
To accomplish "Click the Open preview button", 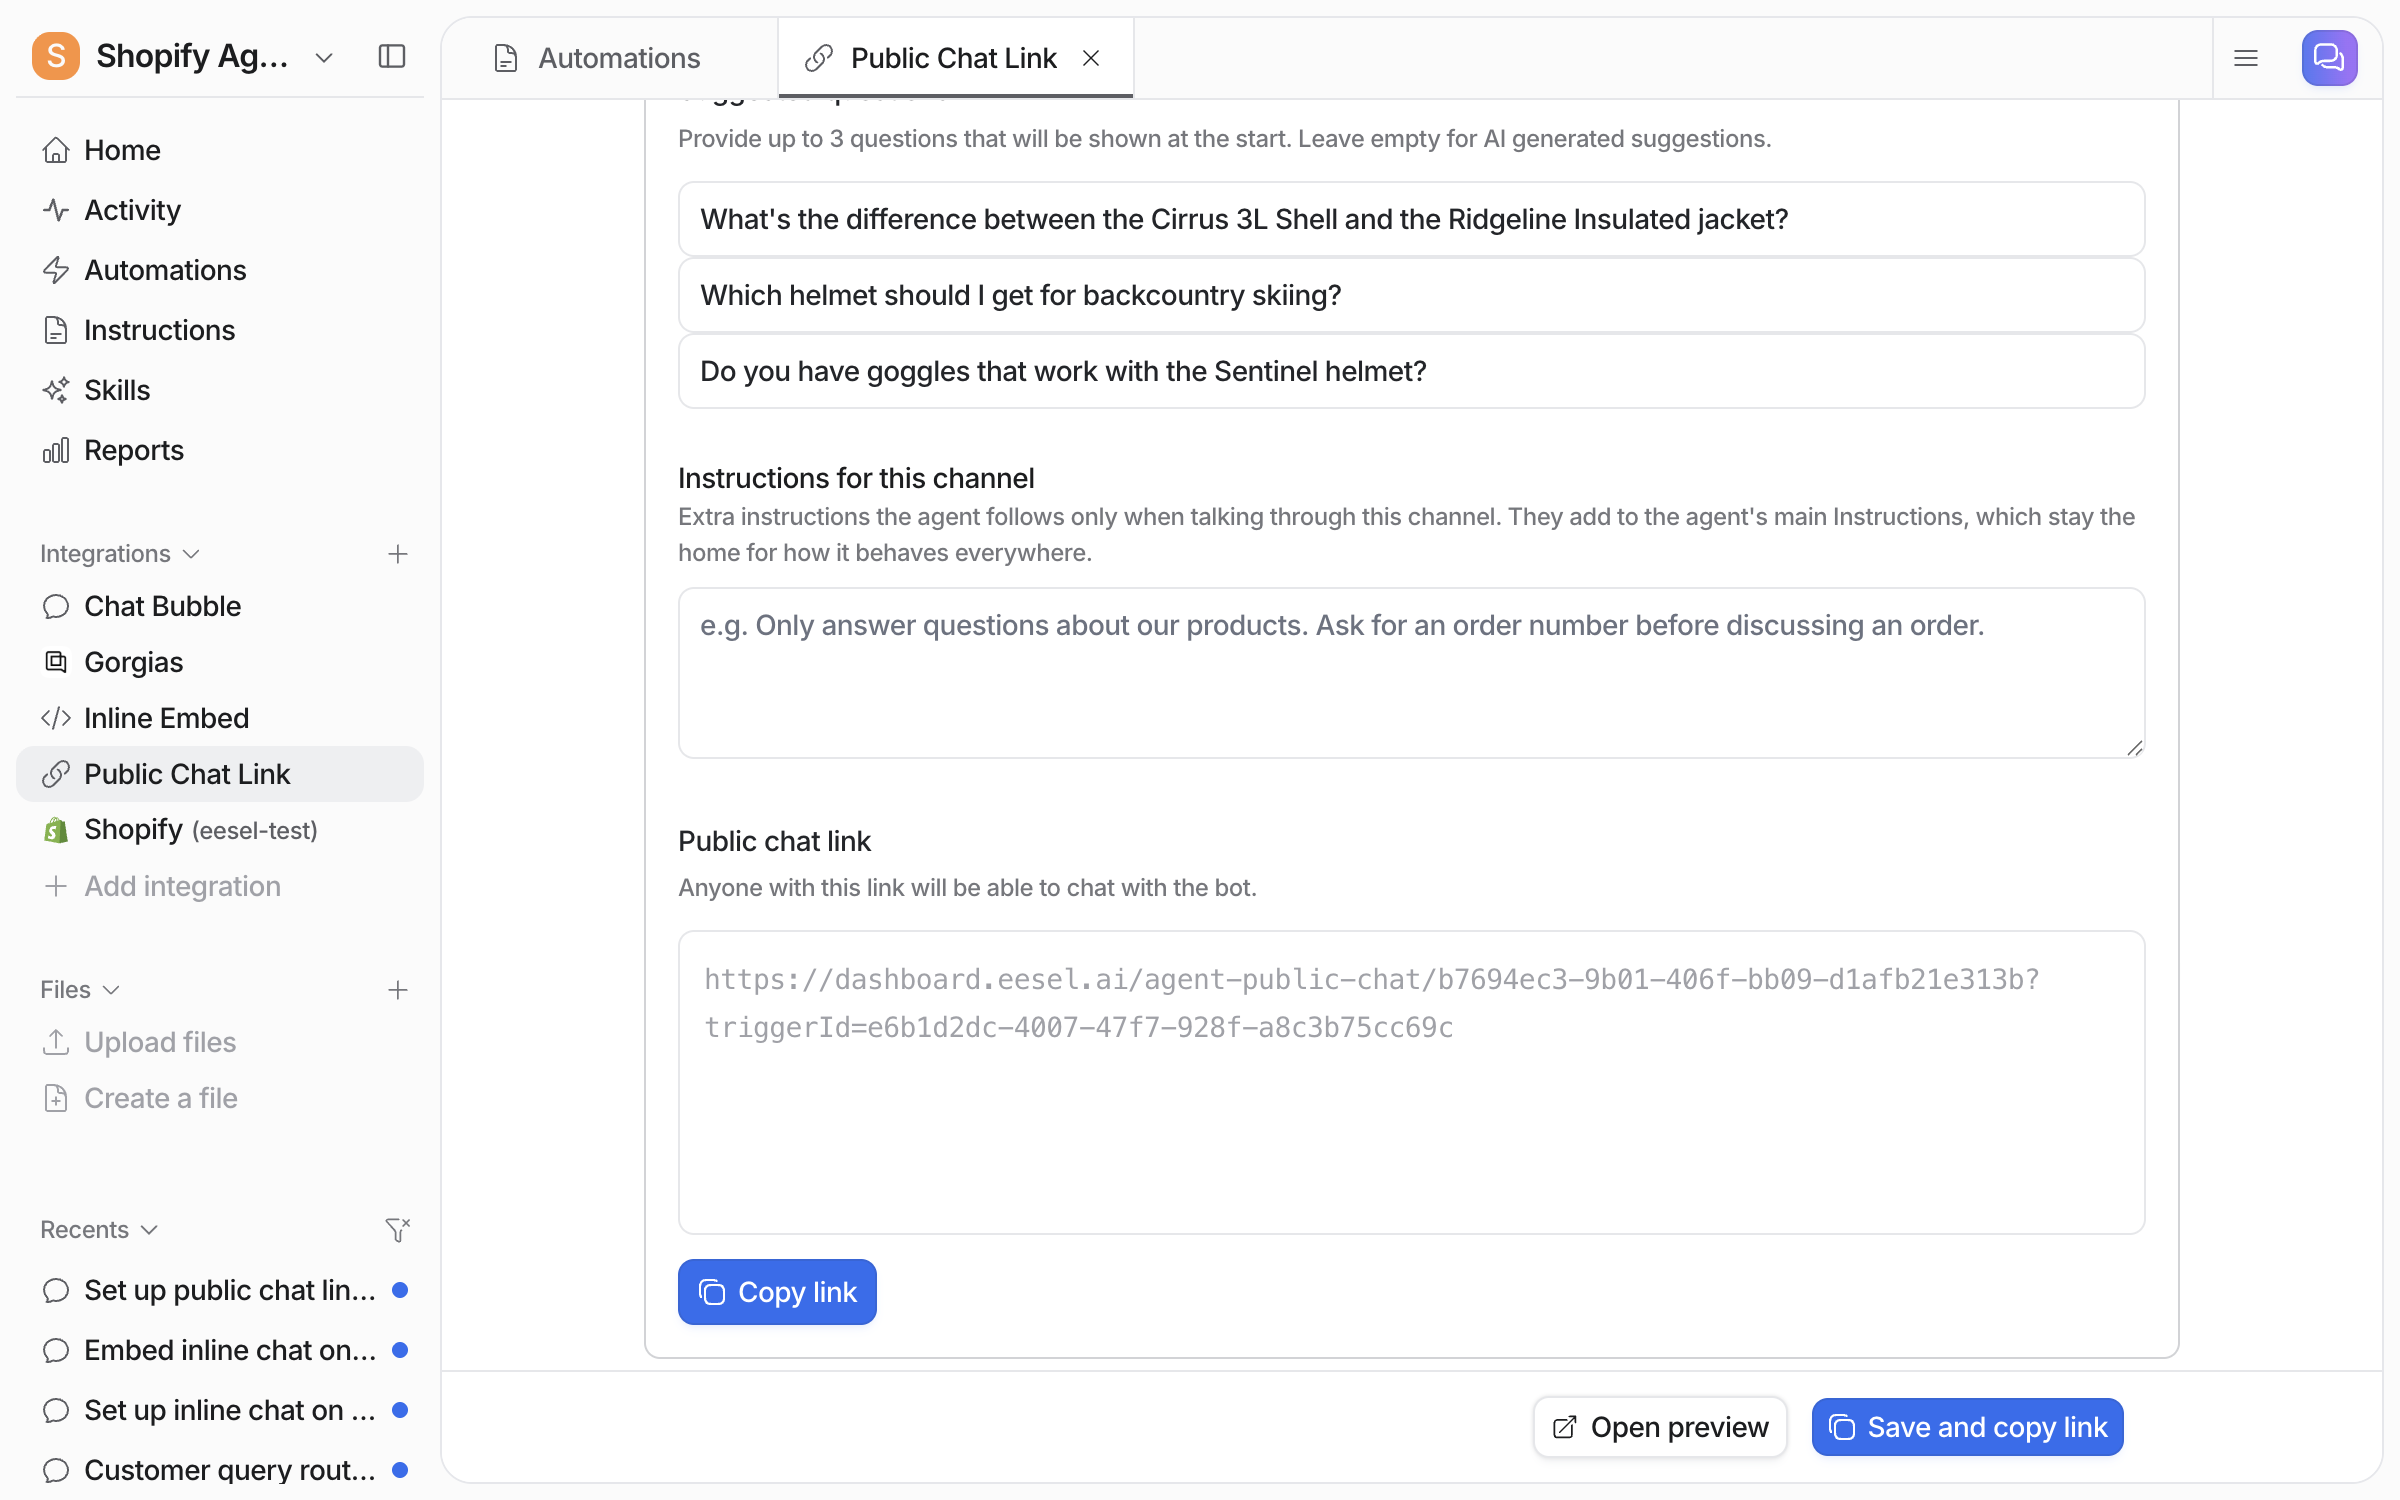I will tap(1660, 1427).
